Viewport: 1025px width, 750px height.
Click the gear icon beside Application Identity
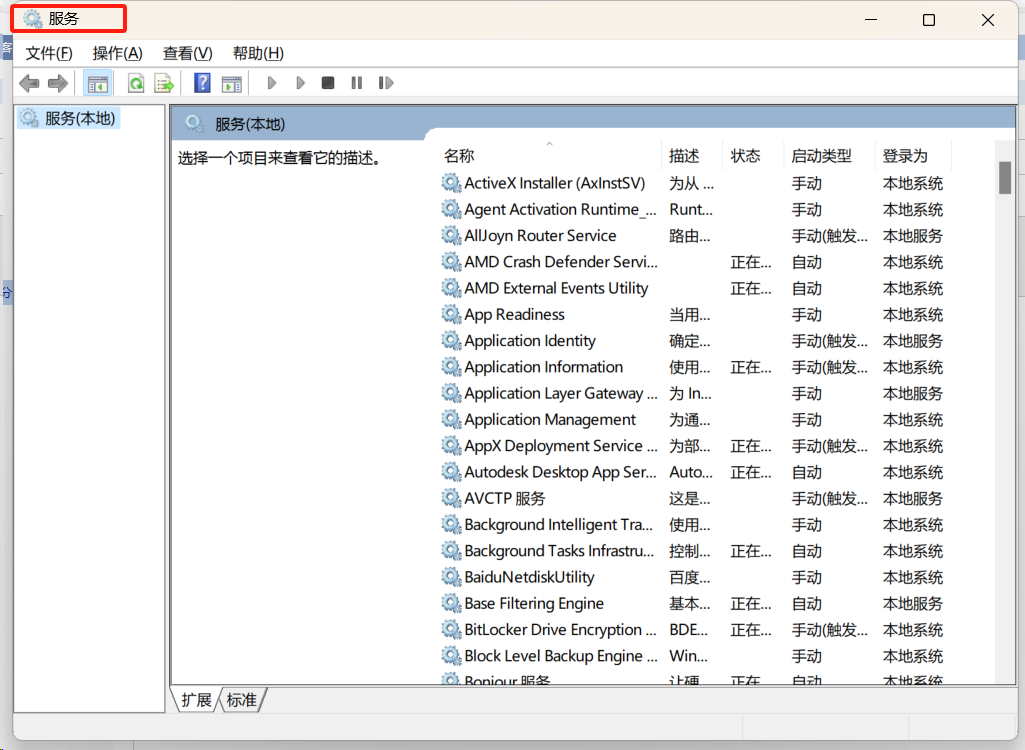point(451,340)
